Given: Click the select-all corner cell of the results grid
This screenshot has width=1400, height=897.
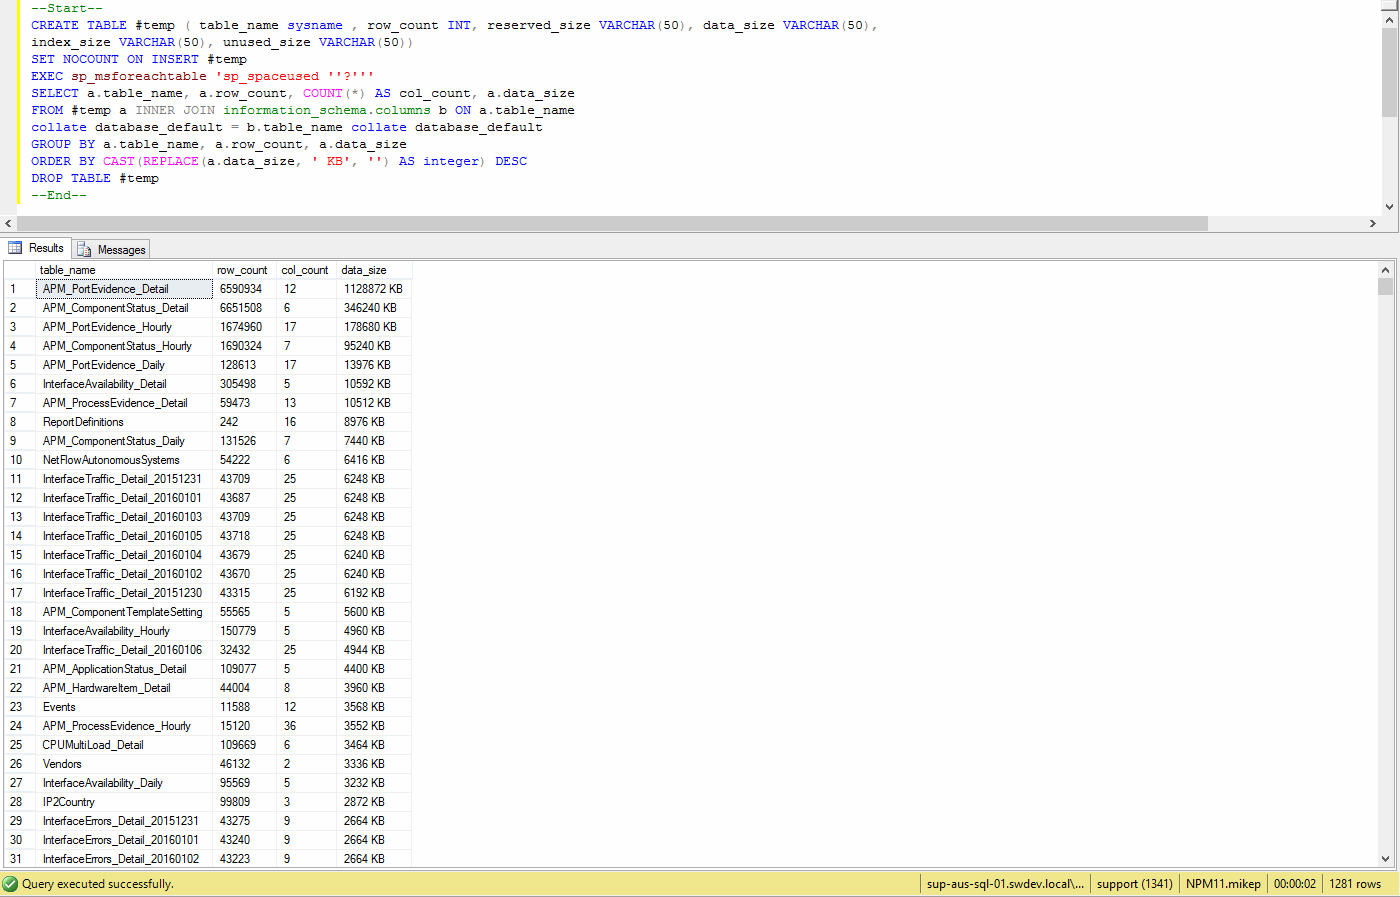Looking at the screenshot, I should (18, 269).
